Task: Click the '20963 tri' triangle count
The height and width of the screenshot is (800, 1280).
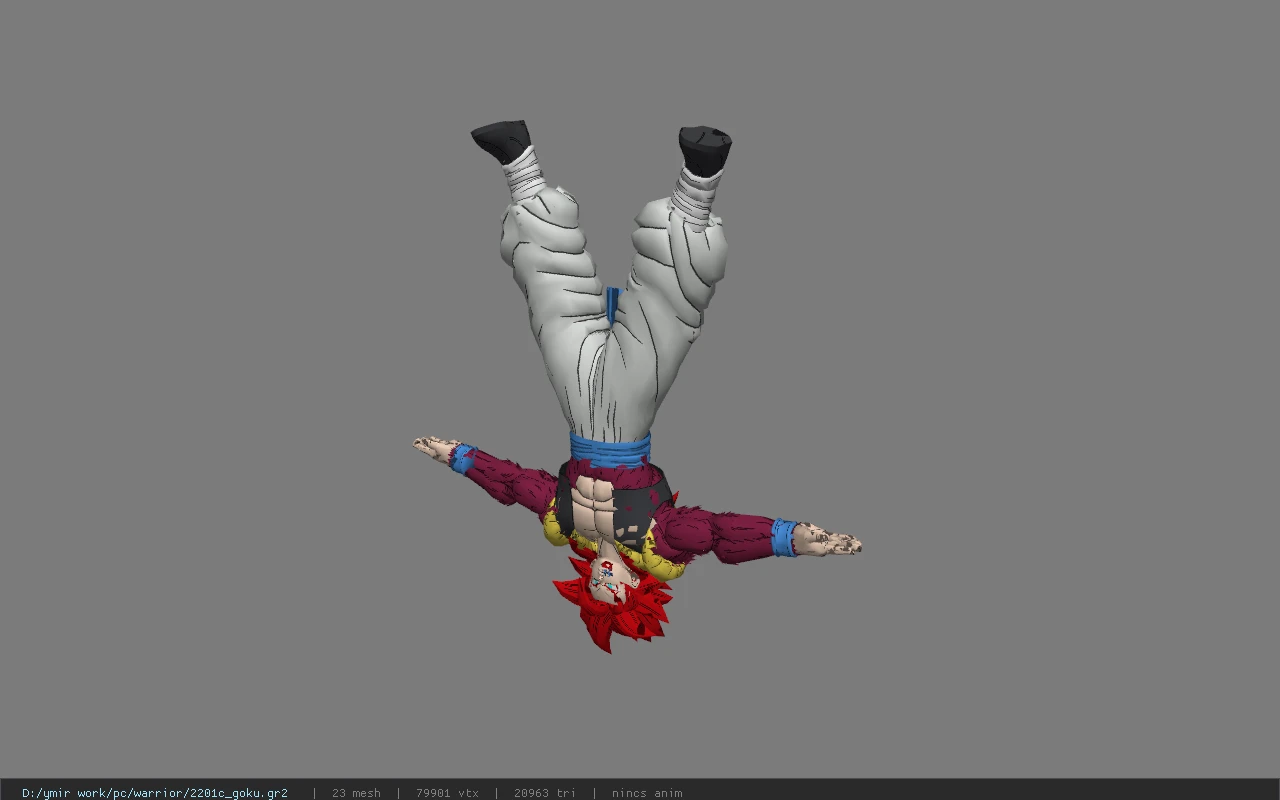Action: pyautogui.click(x=545, y=793)
